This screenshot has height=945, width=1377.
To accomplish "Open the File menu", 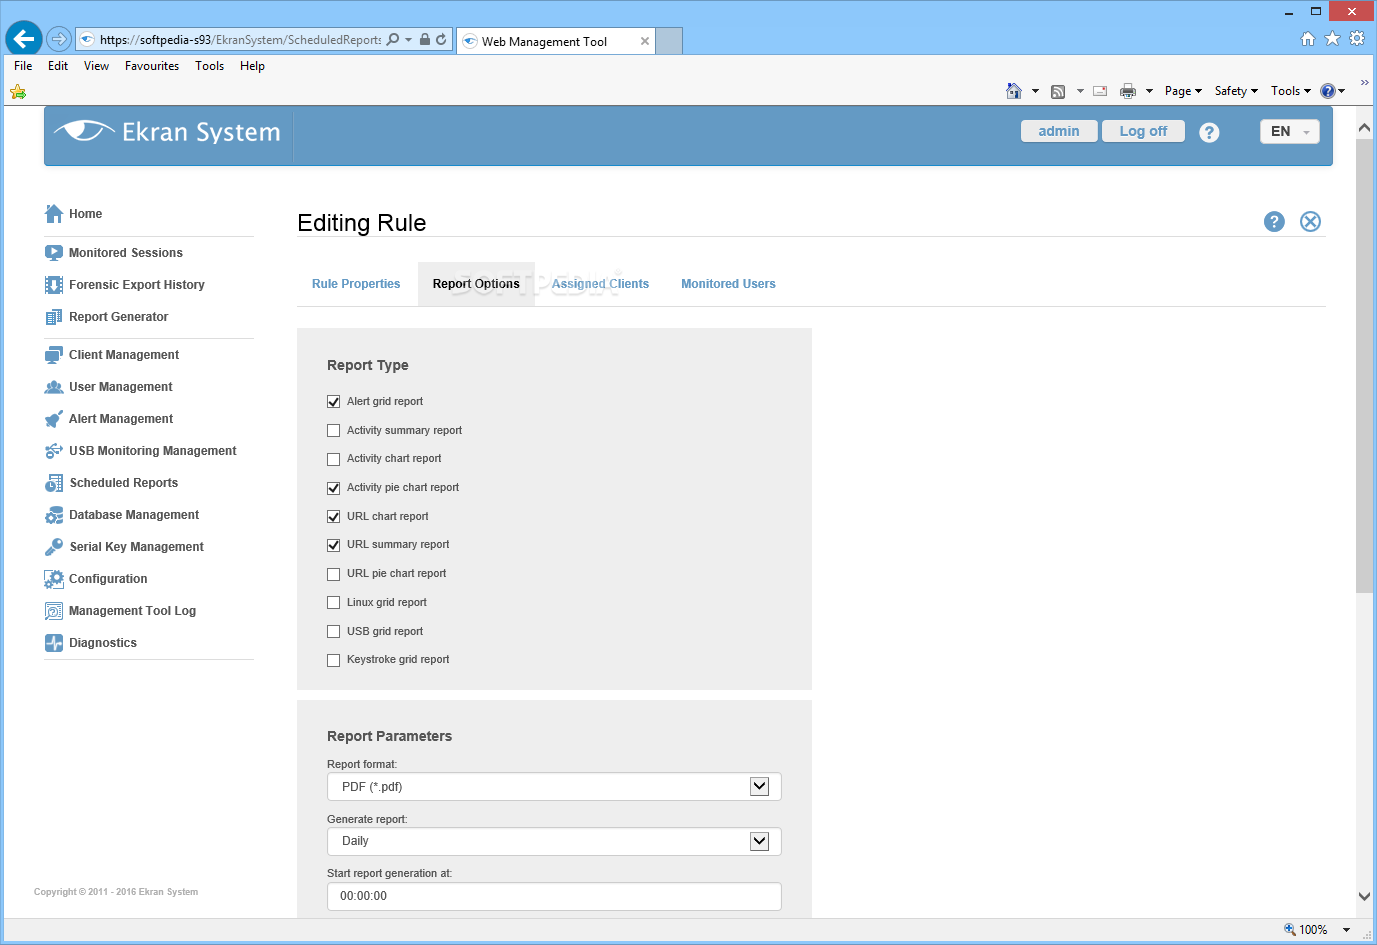I will click(23, 66).
